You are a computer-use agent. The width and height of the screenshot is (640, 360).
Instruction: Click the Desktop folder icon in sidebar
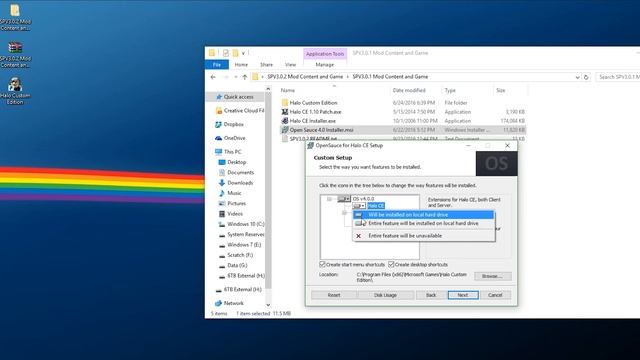pos(222,162)
